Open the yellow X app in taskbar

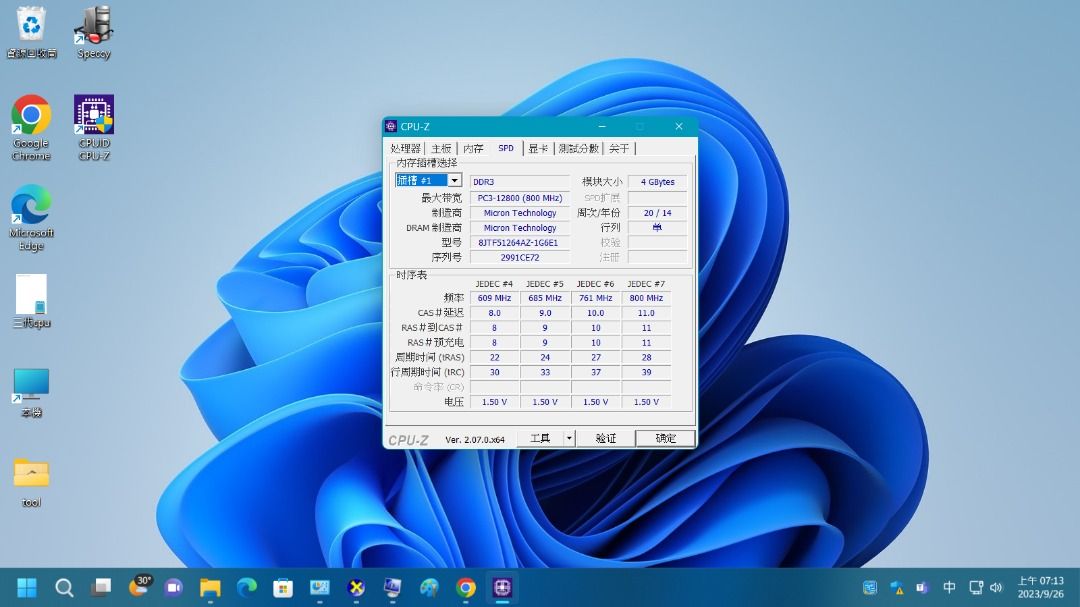point(356,588)
